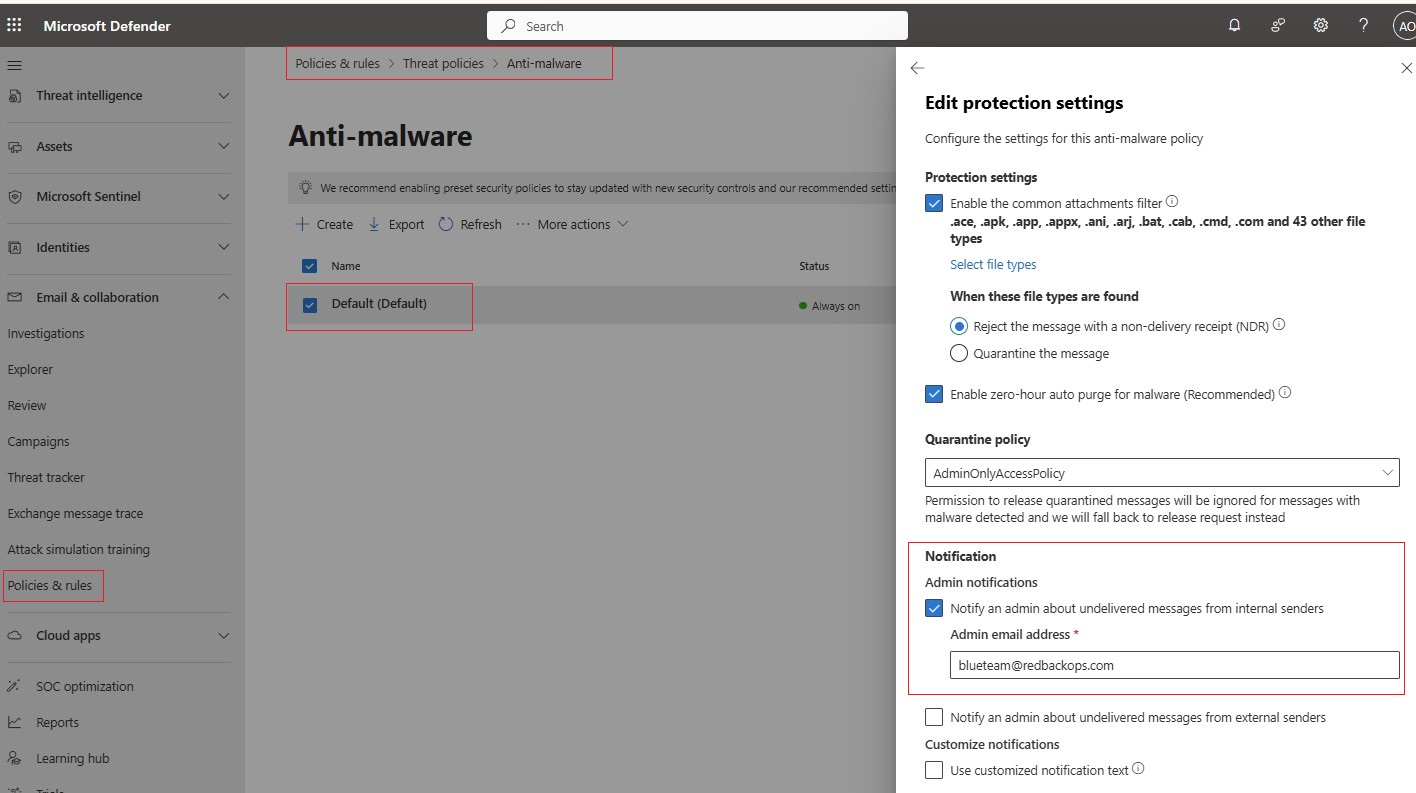Image resolution: width=1416 pixels, height=793 pixels.
Task: Open the community people icon in header
Action: tap(1278, 26)
